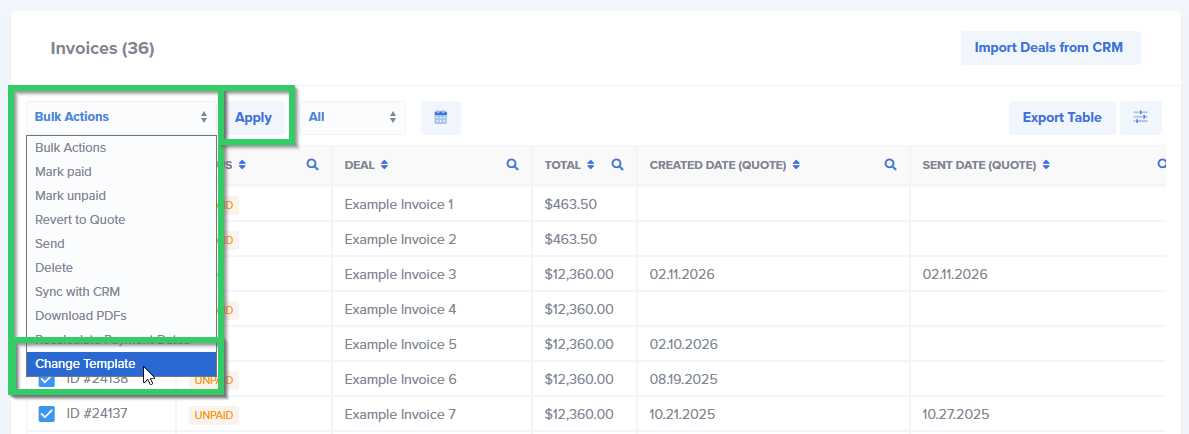This screenshot has height=434, width=1189.
Task: Click the Export Table button
Action: 1061,117
